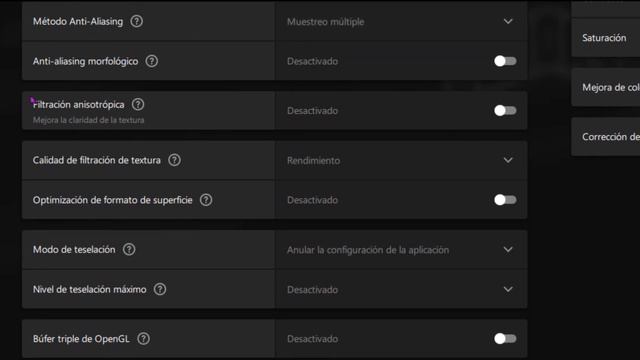Open the Rendimiento texture quality dropdown
This screenshot has height=360, width=640.
[401, 160]
